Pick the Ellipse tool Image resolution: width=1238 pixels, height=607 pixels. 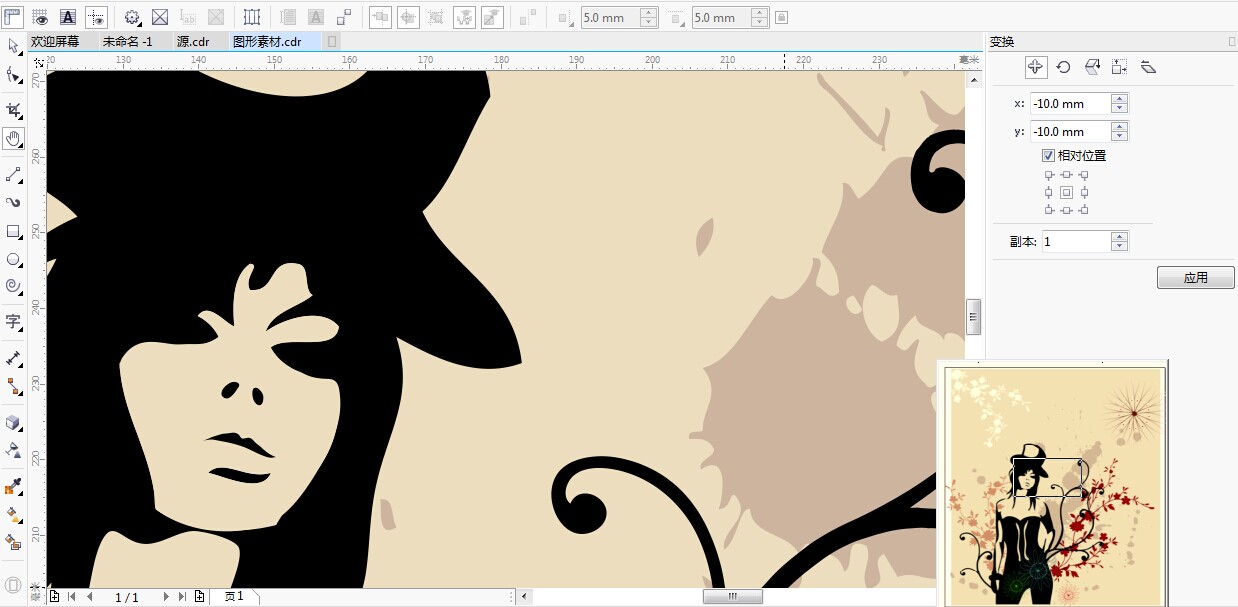(13, 259)
